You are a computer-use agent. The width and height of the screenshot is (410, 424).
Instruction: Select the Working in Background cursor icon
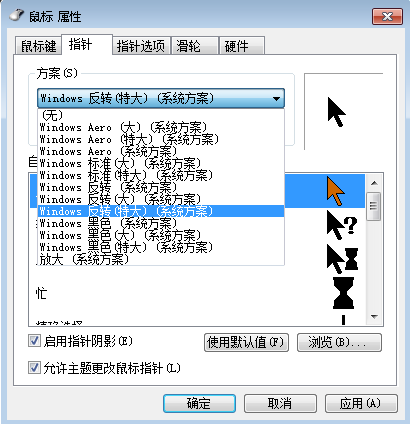click(x=342, y=259)
